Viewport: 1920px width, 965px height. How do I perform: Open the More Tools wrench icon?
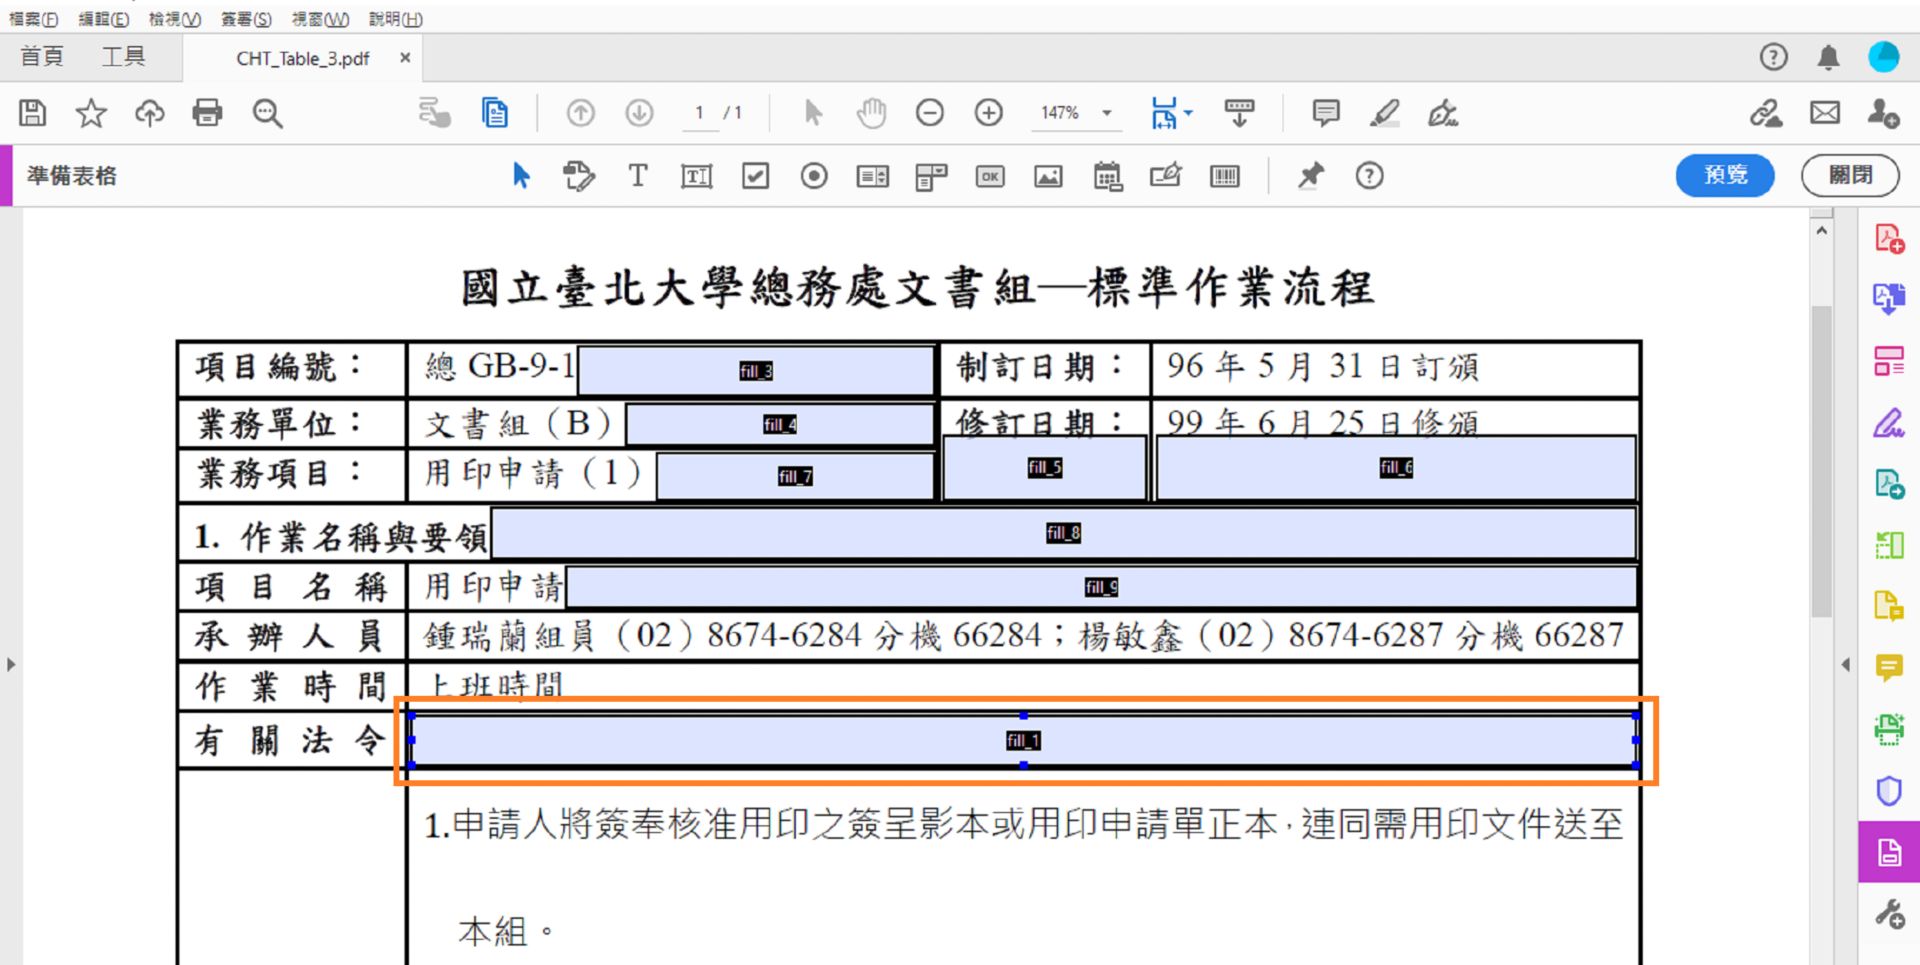coord(1889,913)
